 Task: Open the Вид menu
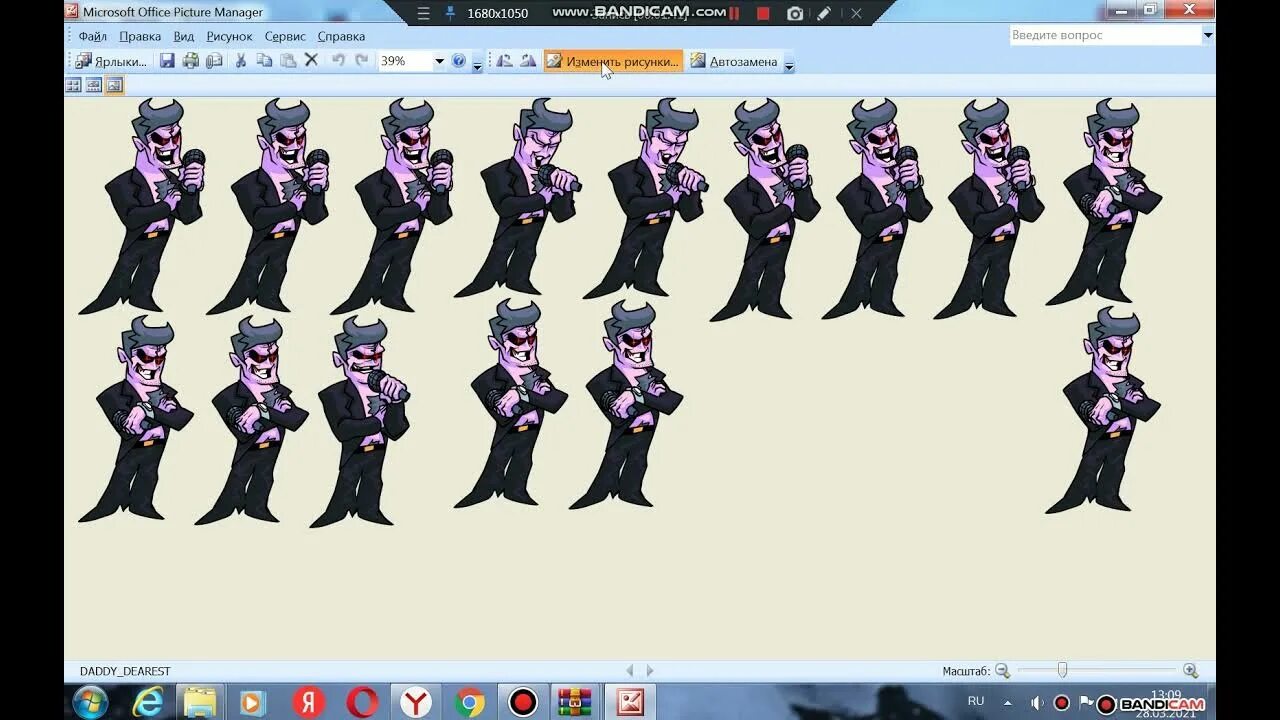(x=184, y=36)
